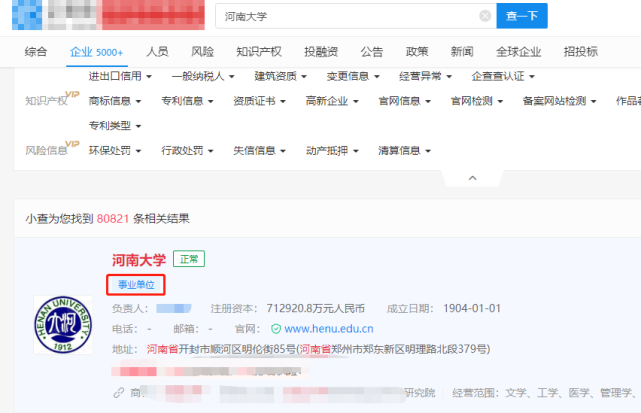Click the registered capital 712920.8万元人民币
Image resolution: width=641 pixels, height=413 pixels.
(x=316, y=308)
